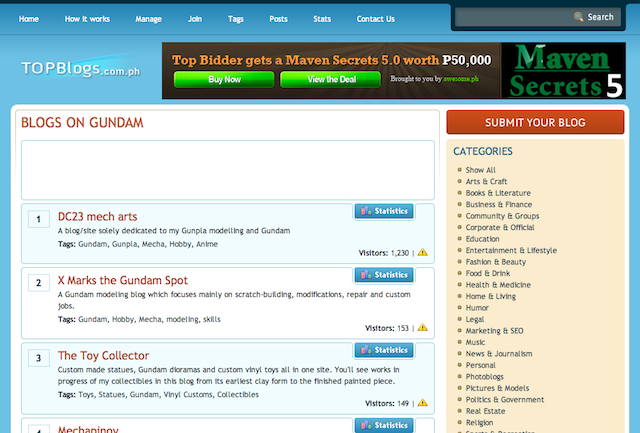
Task: Open the Tags page
Action: (x=236, y=19)
